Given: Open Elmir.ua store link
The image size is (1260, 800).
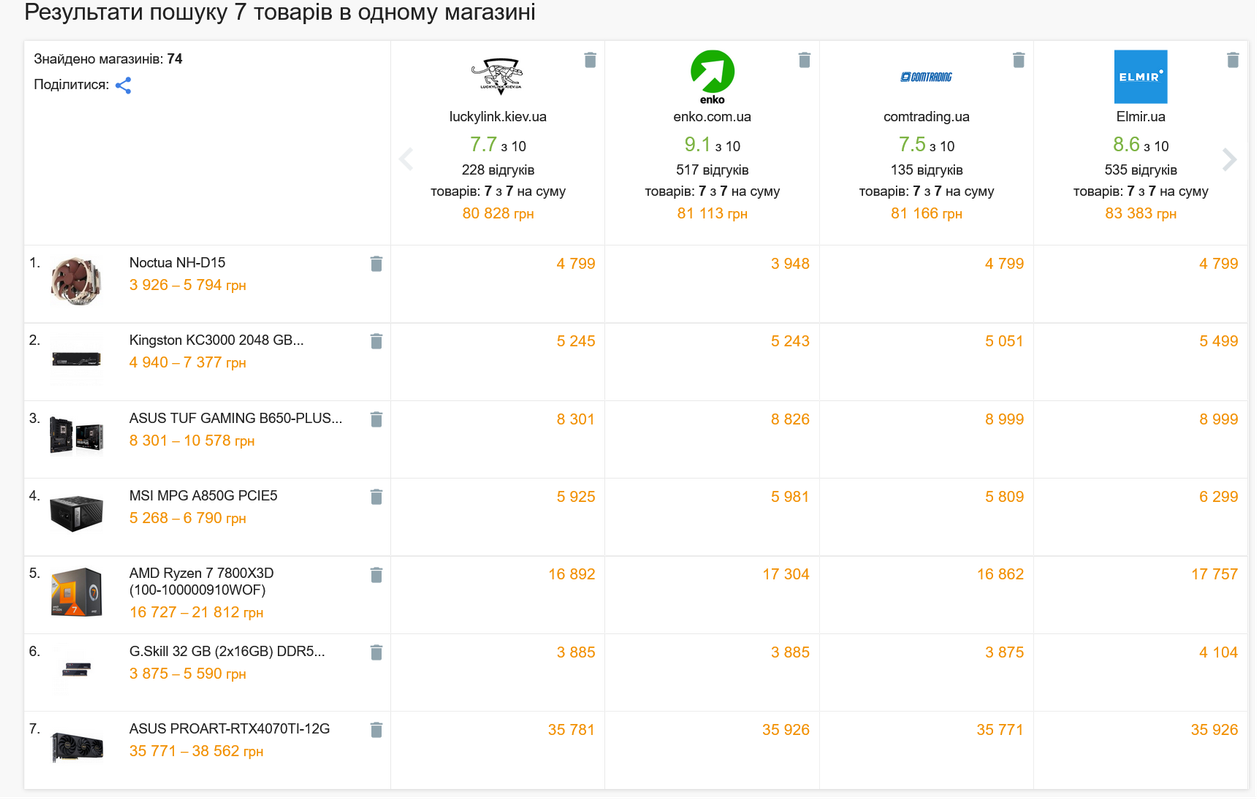Looking at the screenshot, I should pos(1141,117).
